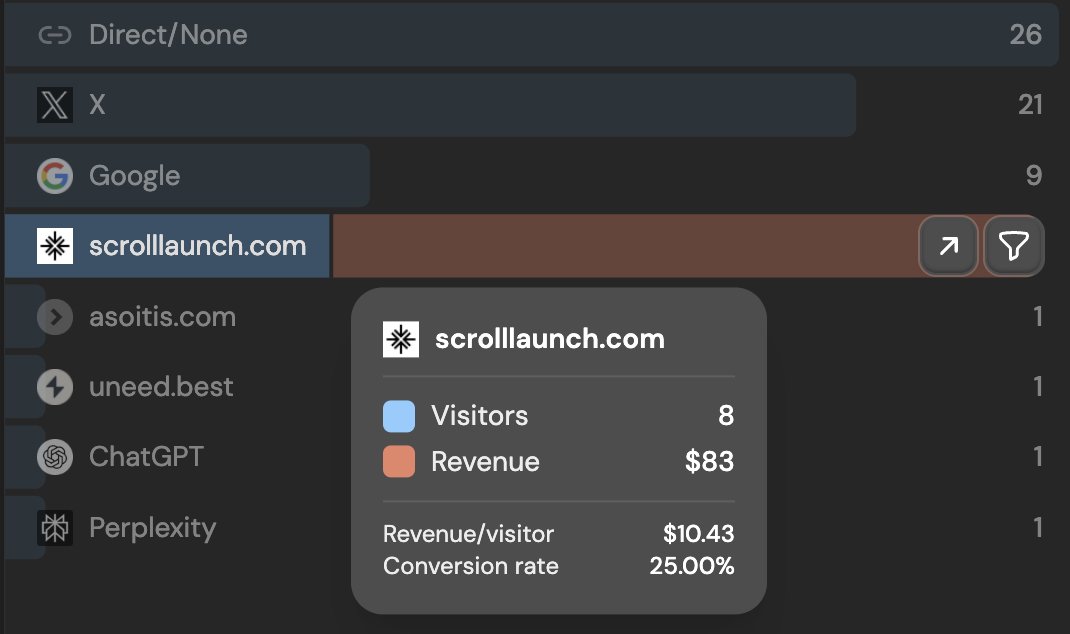Click the 25.00% conversion rate value

click(692, 566)
